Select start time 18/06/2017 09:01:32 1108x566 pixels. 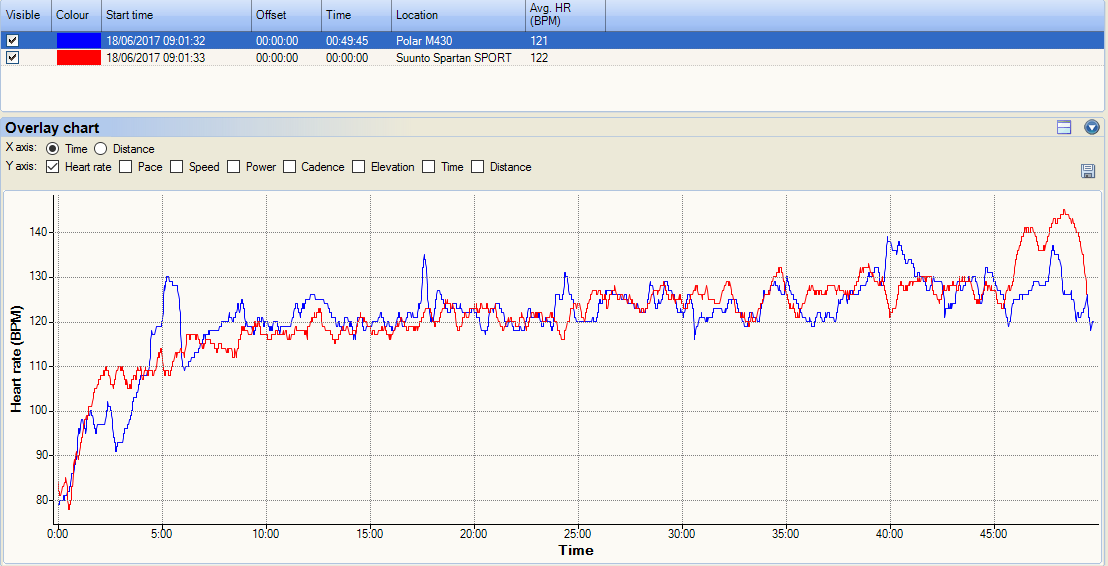coord(155,41)
